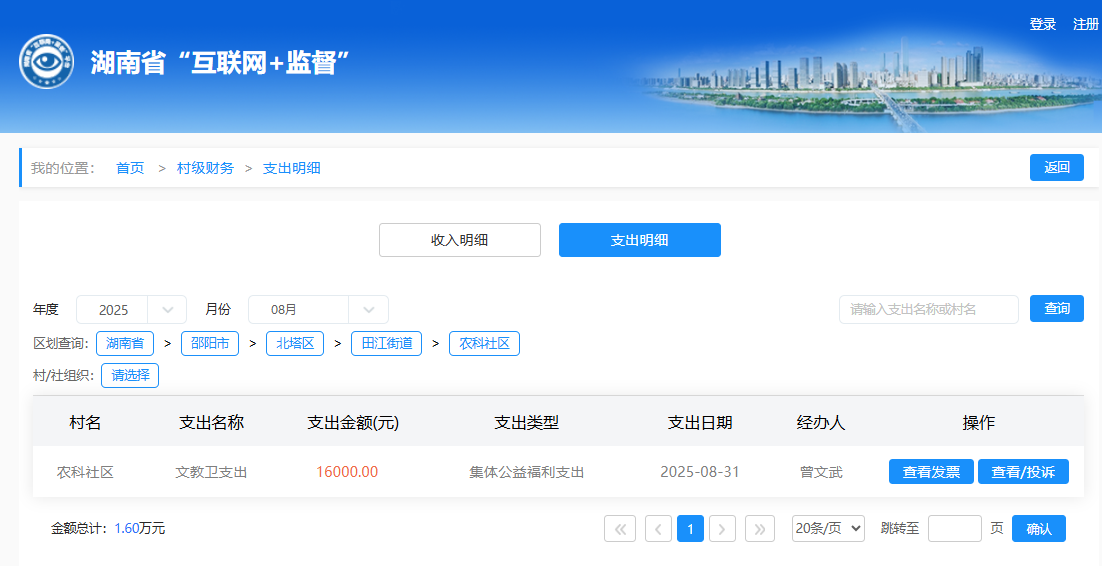The image size is (1102, 566).
Task: Open the 登录 link
Action: point(1043,24)
